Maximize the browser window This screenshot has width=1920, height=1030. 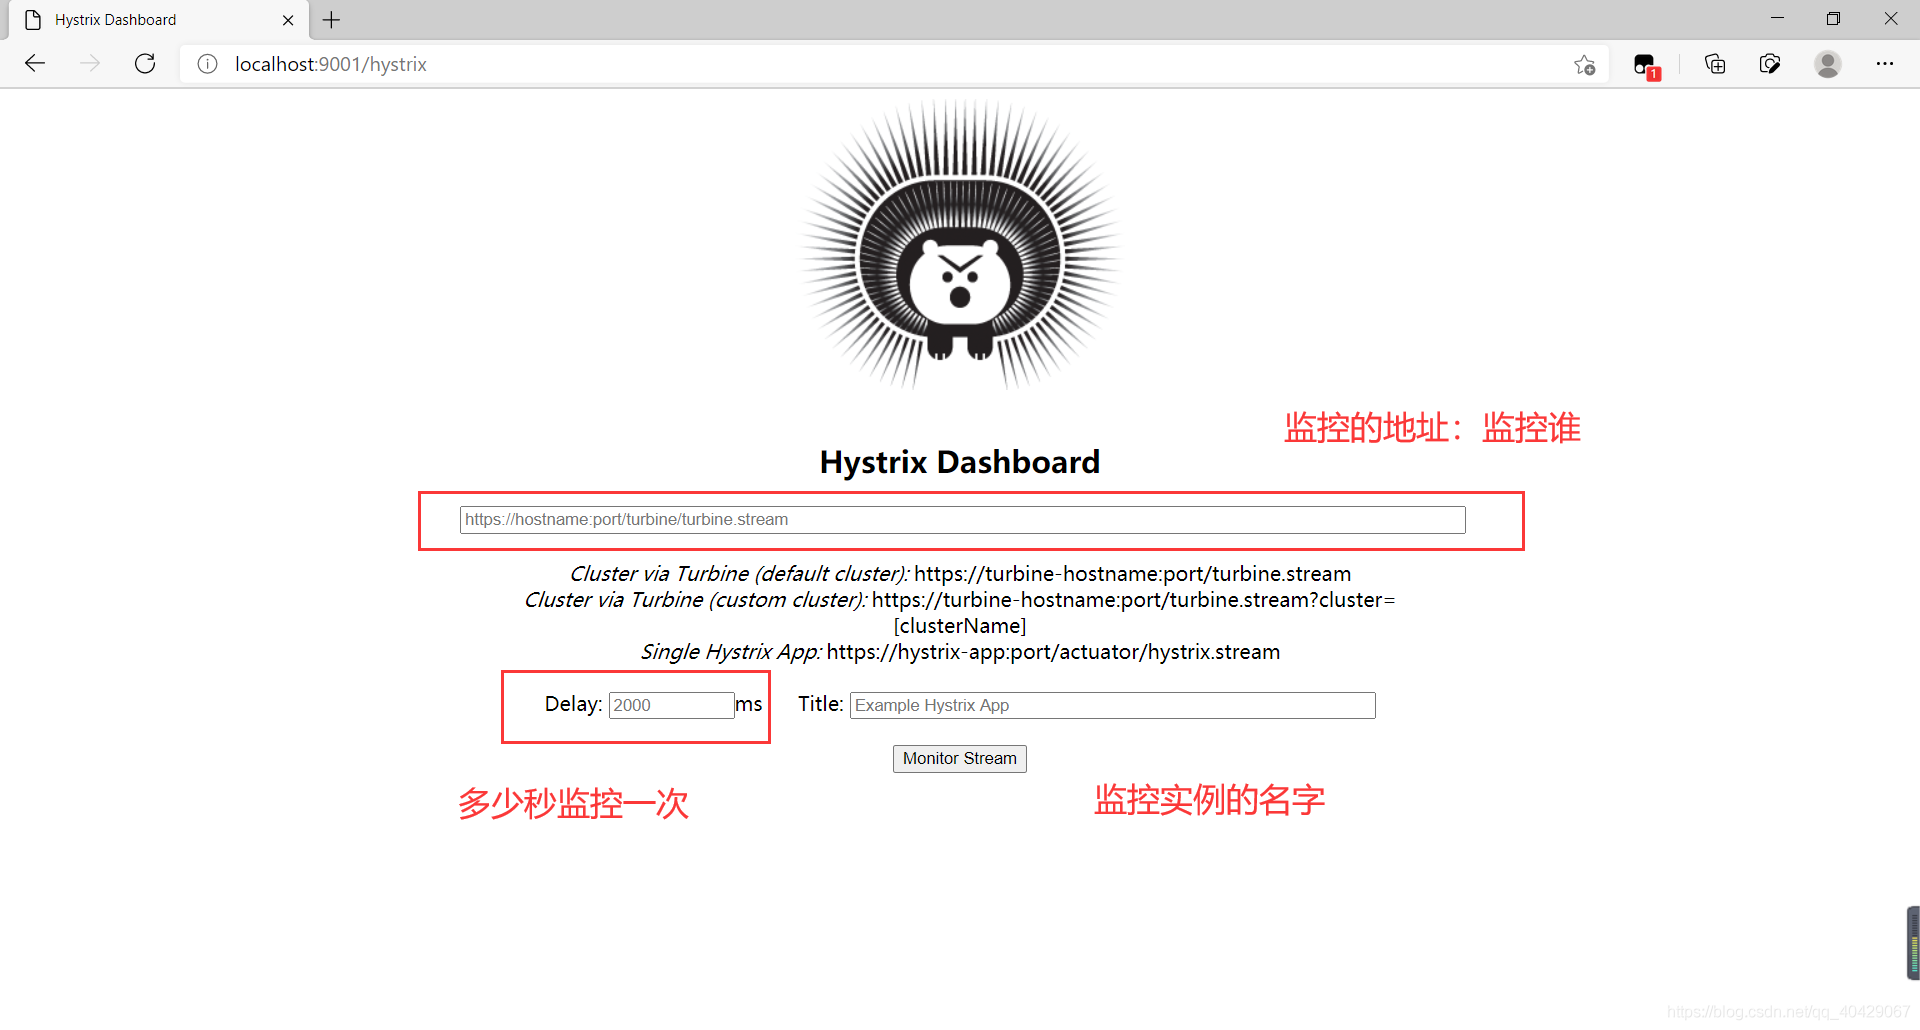pyautogui.click(x=1833, y=19)
